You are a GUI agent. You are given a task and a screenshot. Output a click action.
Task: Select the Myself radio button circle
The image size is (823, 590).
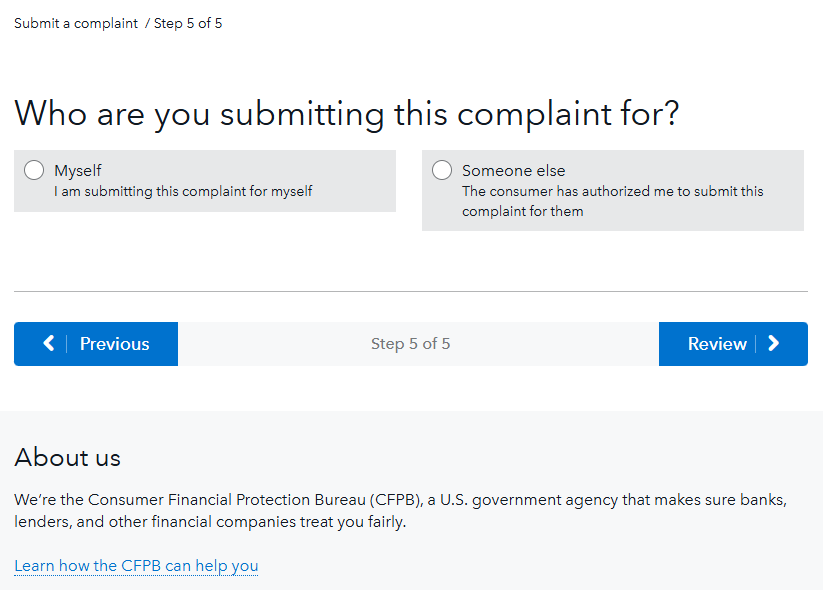tap(34, 171)
